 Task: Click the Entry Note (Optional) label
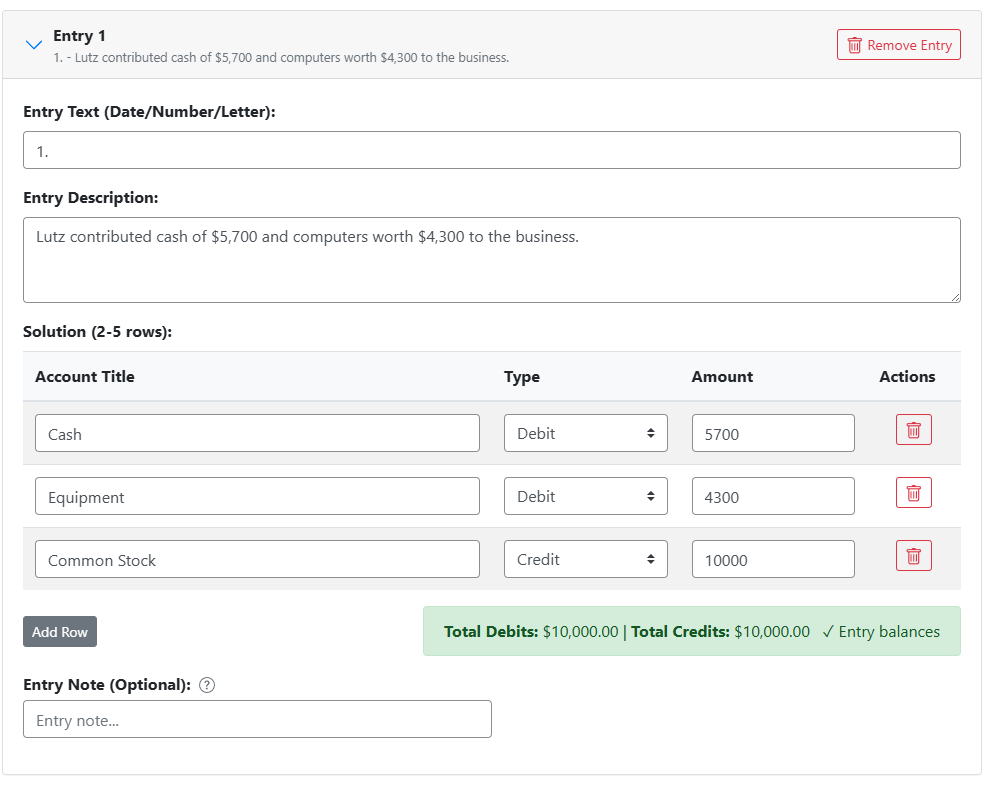[x=107, y=685]
